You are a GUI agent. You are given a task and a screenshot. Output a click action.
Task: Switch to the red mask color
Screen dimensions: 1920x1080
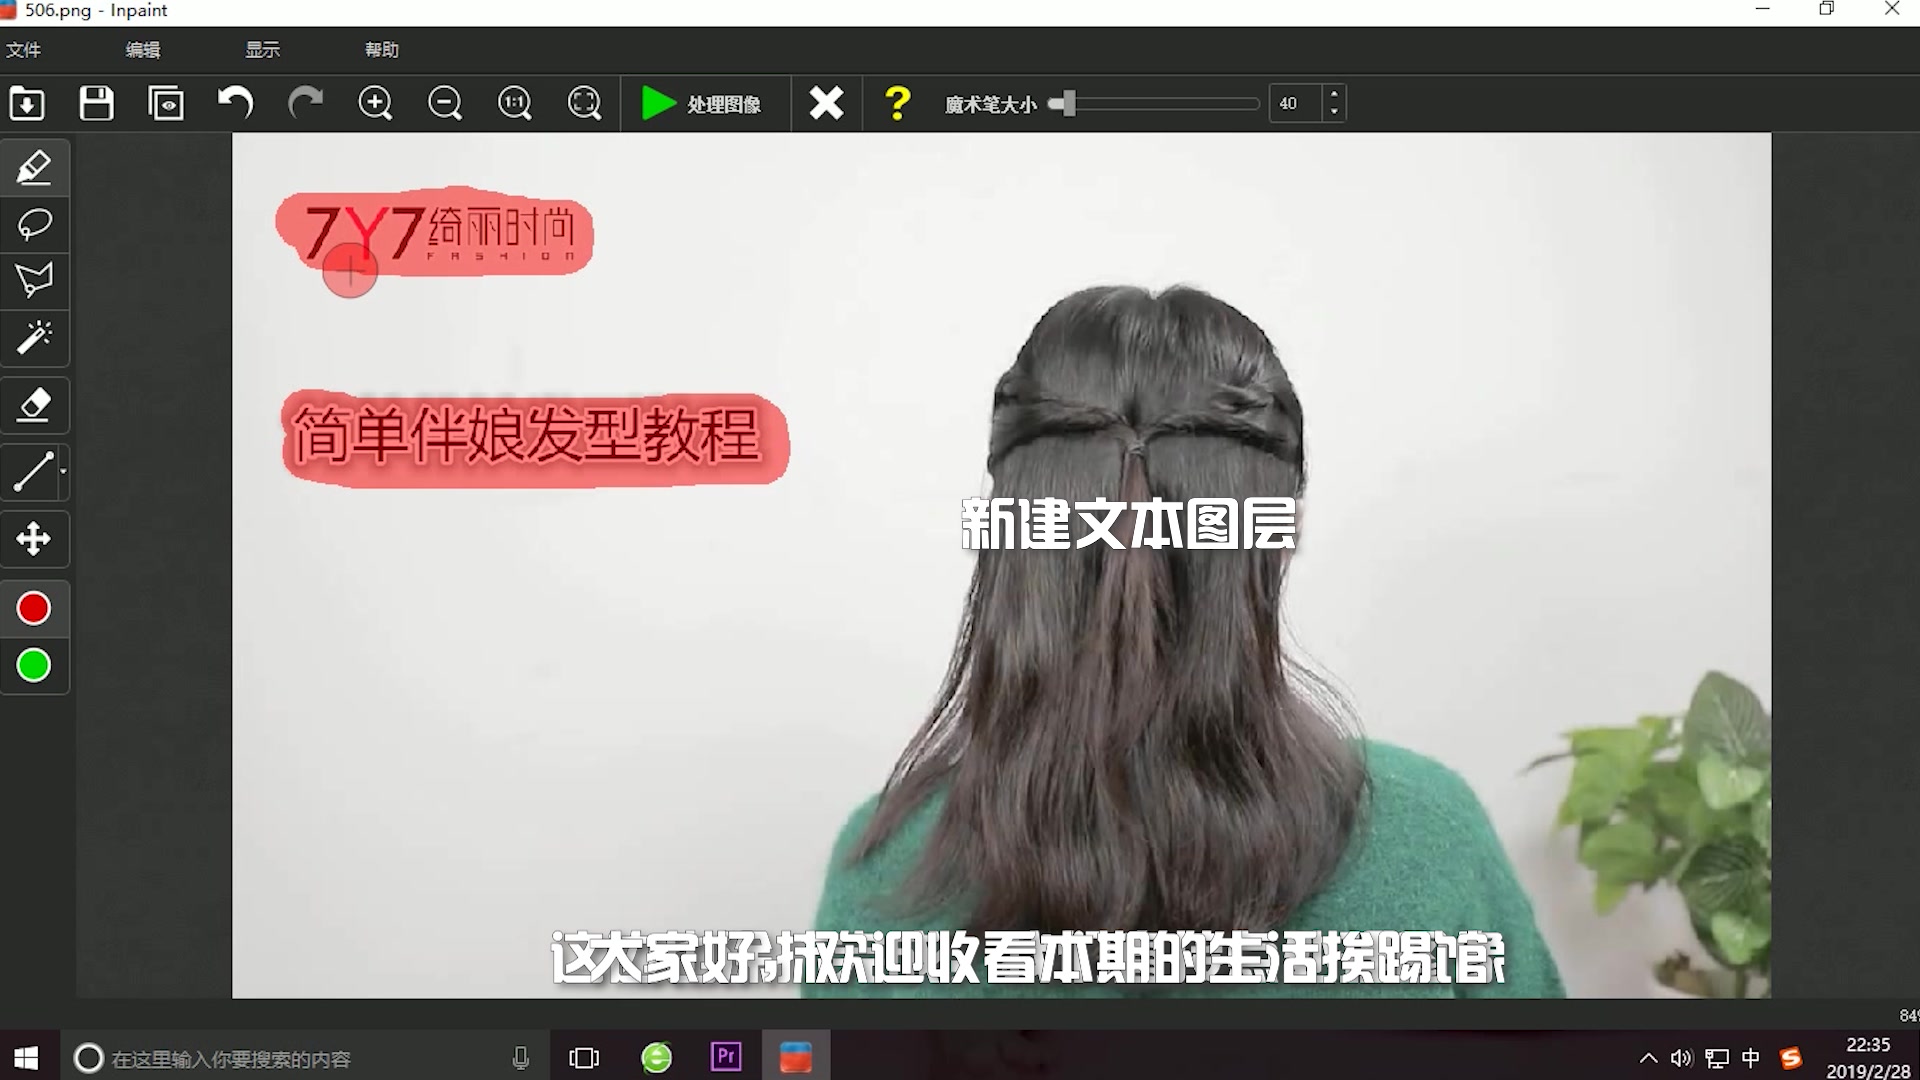click(x=33, y=608)
